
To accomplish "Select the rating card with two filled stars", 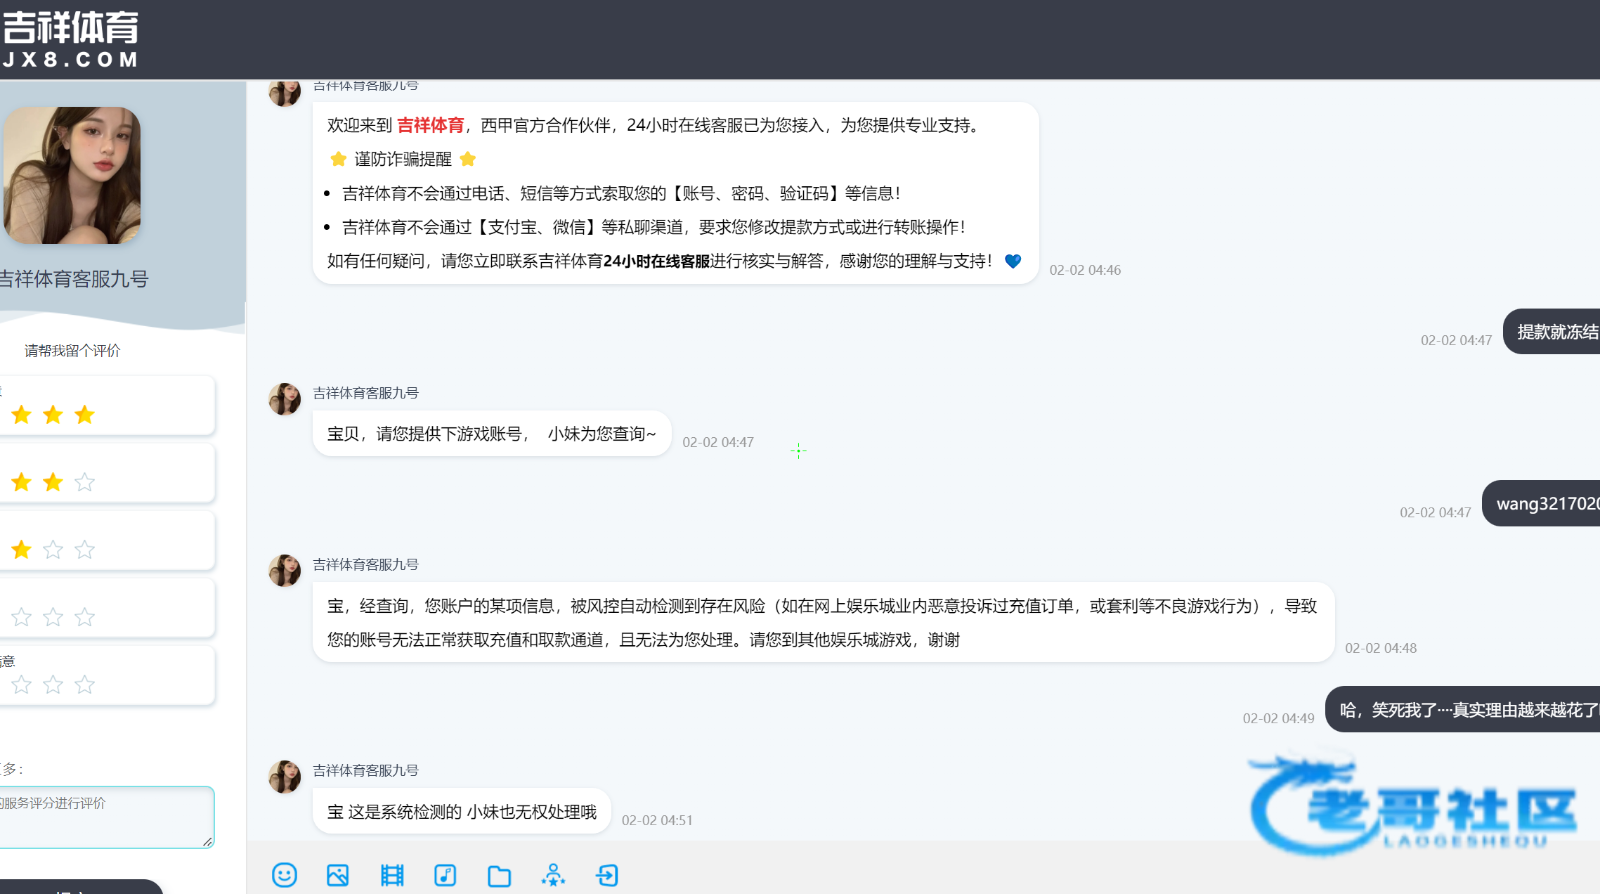I will (107, 474).
